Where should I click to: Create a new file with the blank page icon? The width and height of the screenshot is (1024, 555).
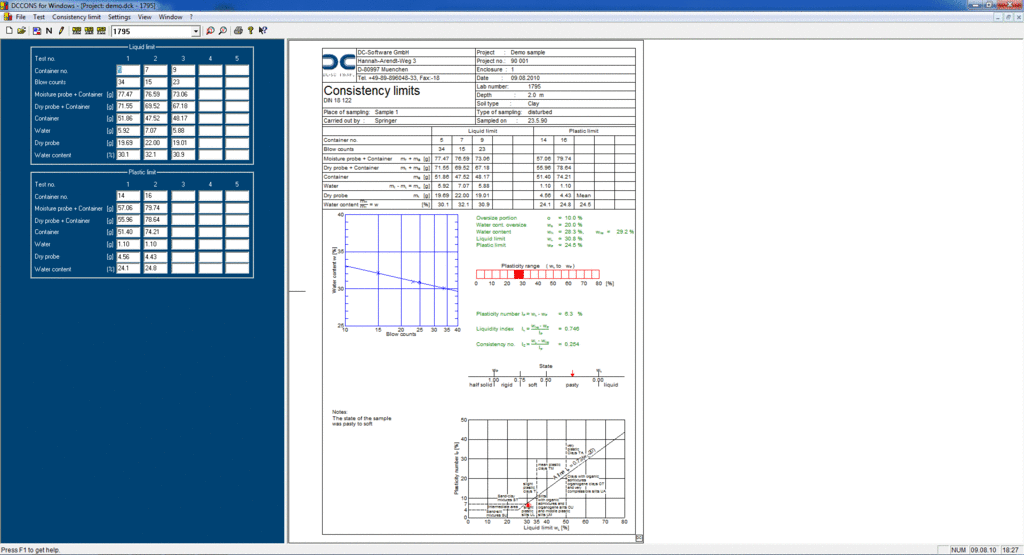click(x=9, y=31)
